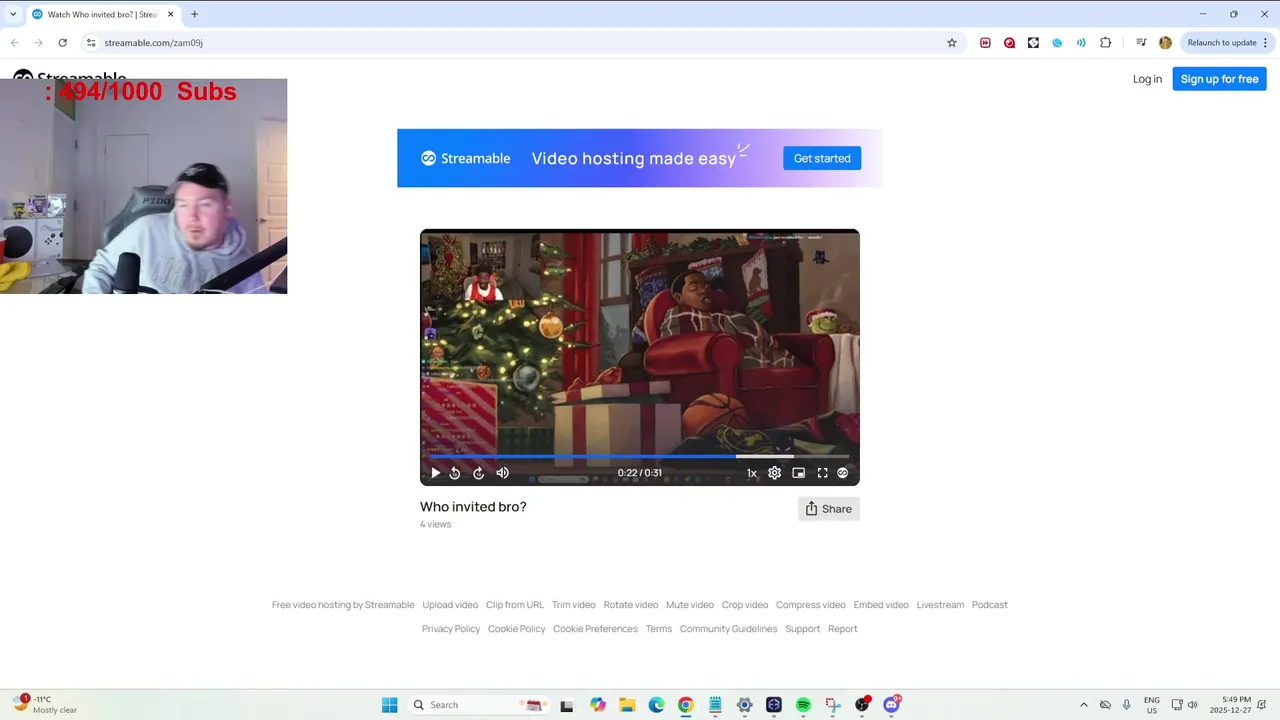Open Spotify from the taskbar
Viewport: 1280px width, 720px height.
(x=803, y=705)
